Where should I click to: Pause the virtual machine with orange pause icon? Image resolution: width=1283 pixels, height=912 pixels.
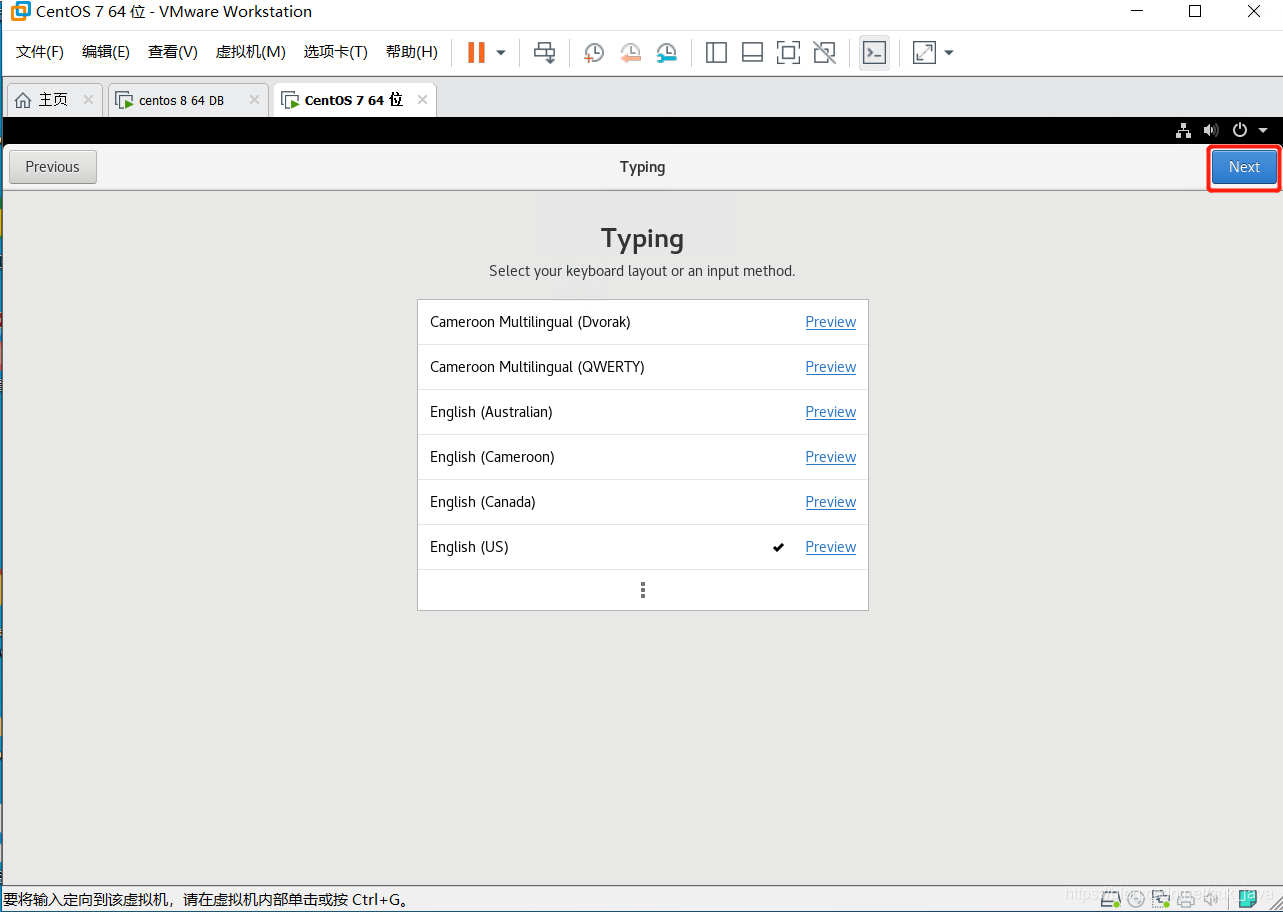[476, 53]
